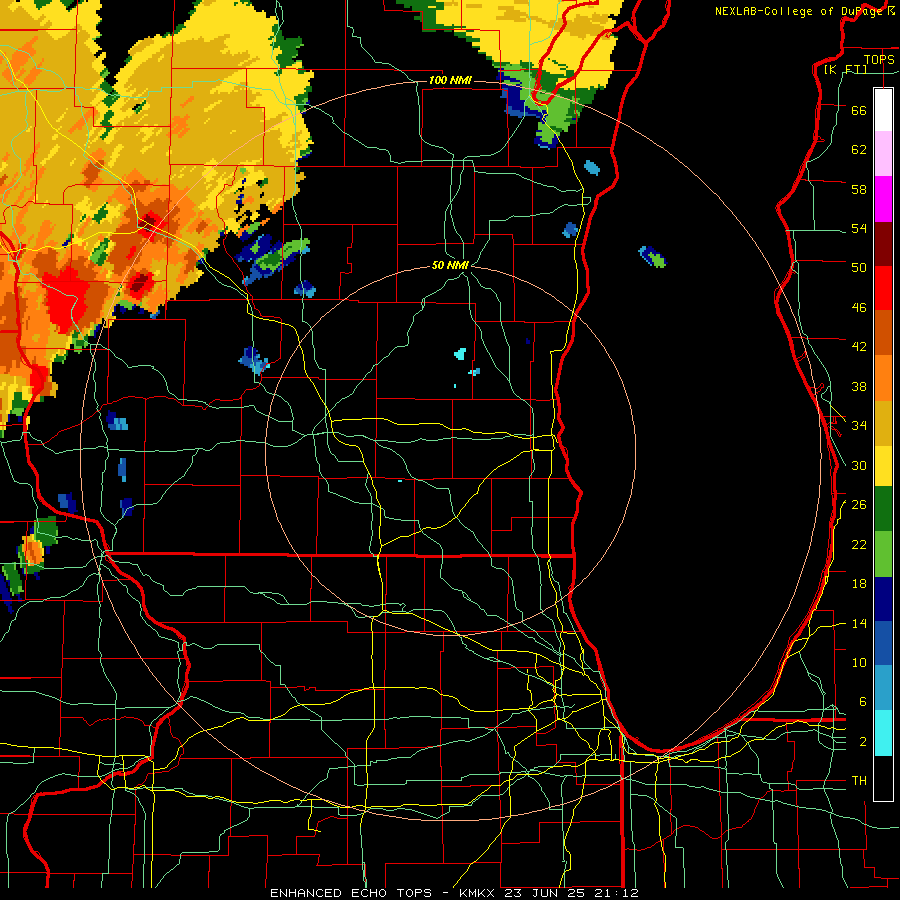900x900 pixels.
Task: Click the "46" legend value
Action: click(859, 308)
